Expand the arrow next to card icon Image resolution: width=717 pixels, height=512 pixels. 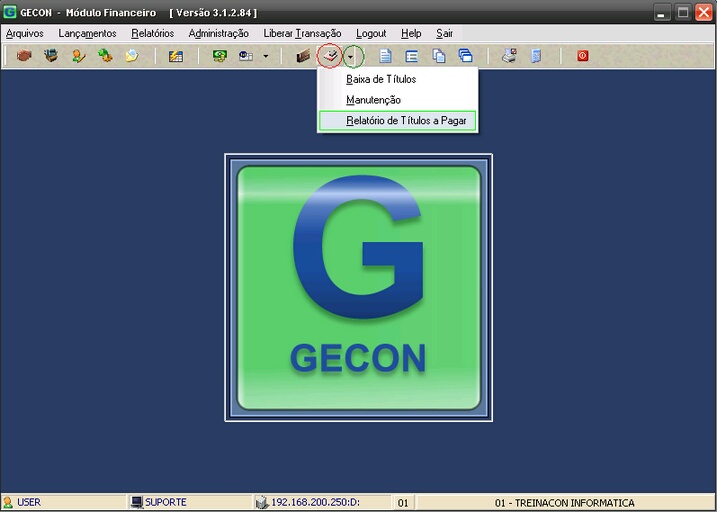[x=265, y=56]
